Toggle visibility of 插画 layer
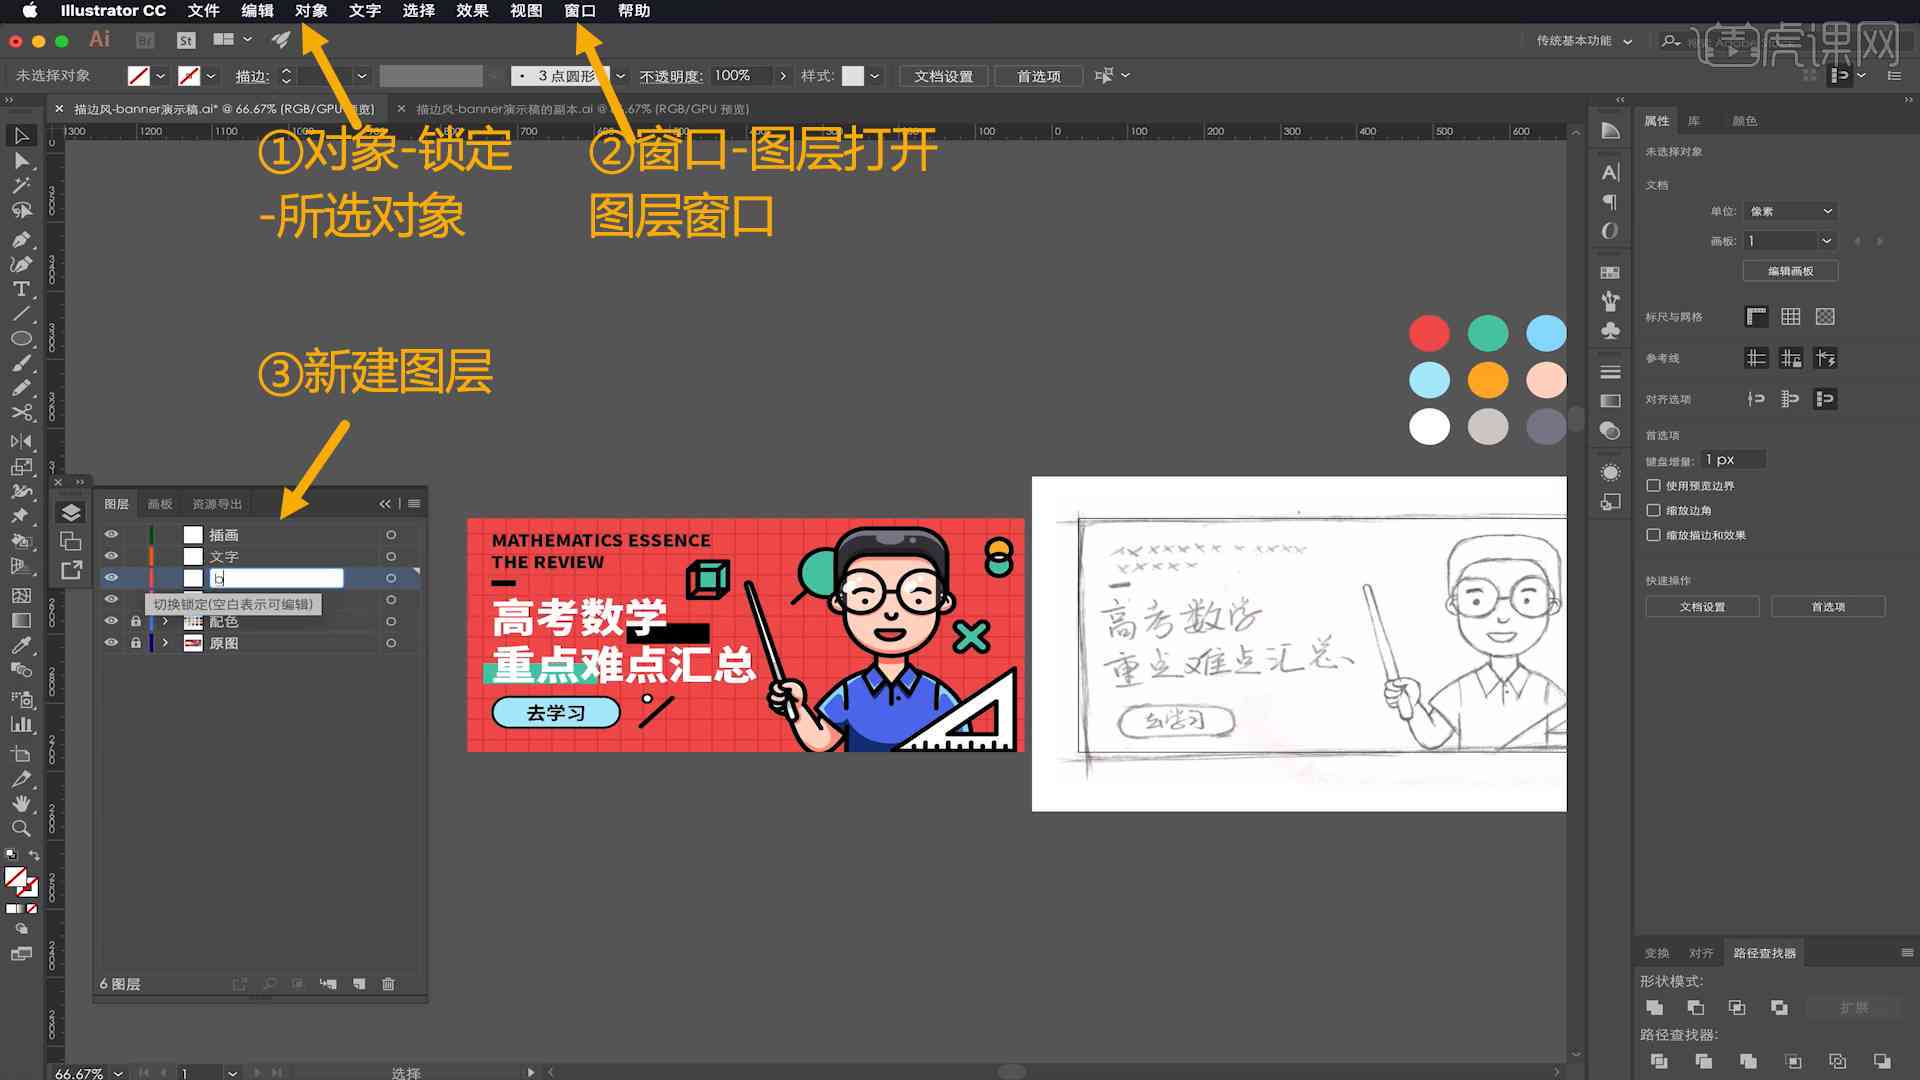Image resolution: width=1920 pixels, height=1080 pixels. click(112, 534)
